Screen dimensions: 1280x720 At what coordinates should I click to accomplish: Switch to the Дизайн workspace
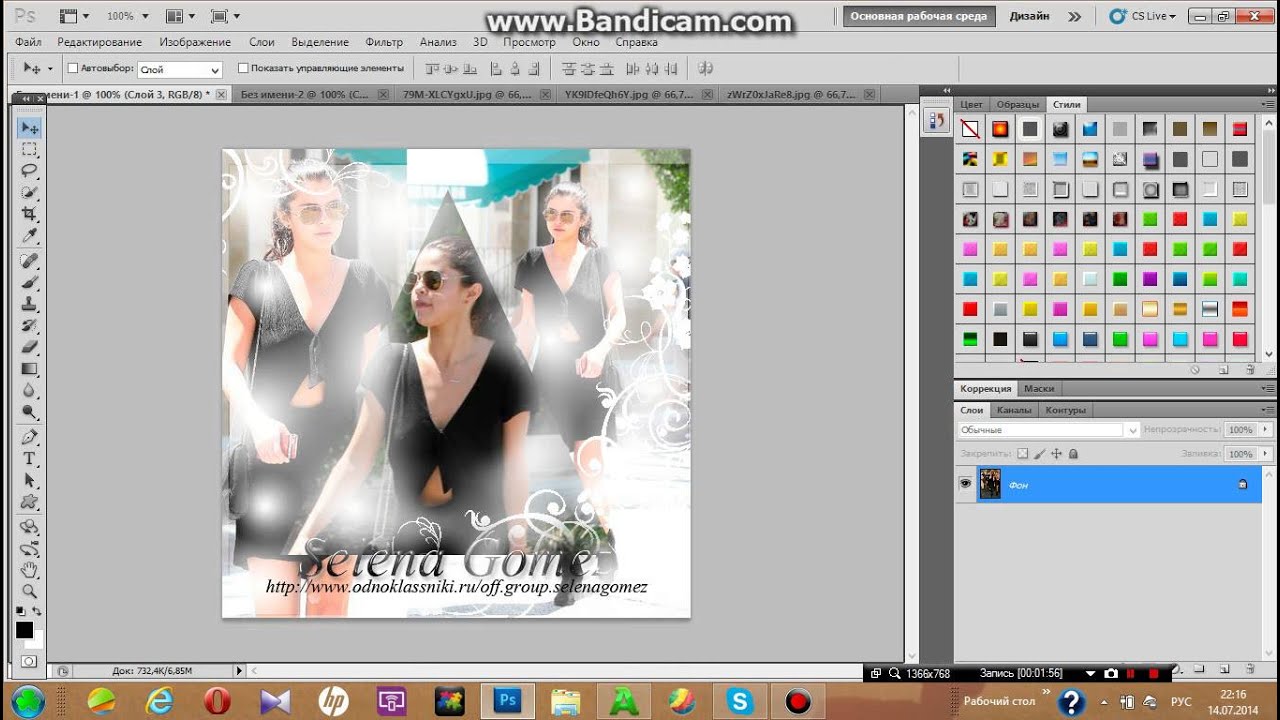tap(1029, 17)
